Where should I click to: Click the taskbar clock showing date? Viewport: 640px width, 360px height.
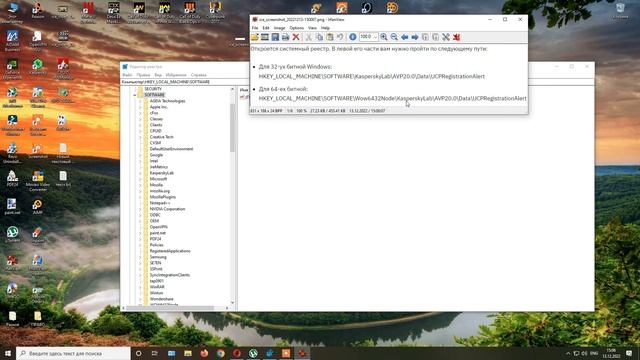coord(611,353)
